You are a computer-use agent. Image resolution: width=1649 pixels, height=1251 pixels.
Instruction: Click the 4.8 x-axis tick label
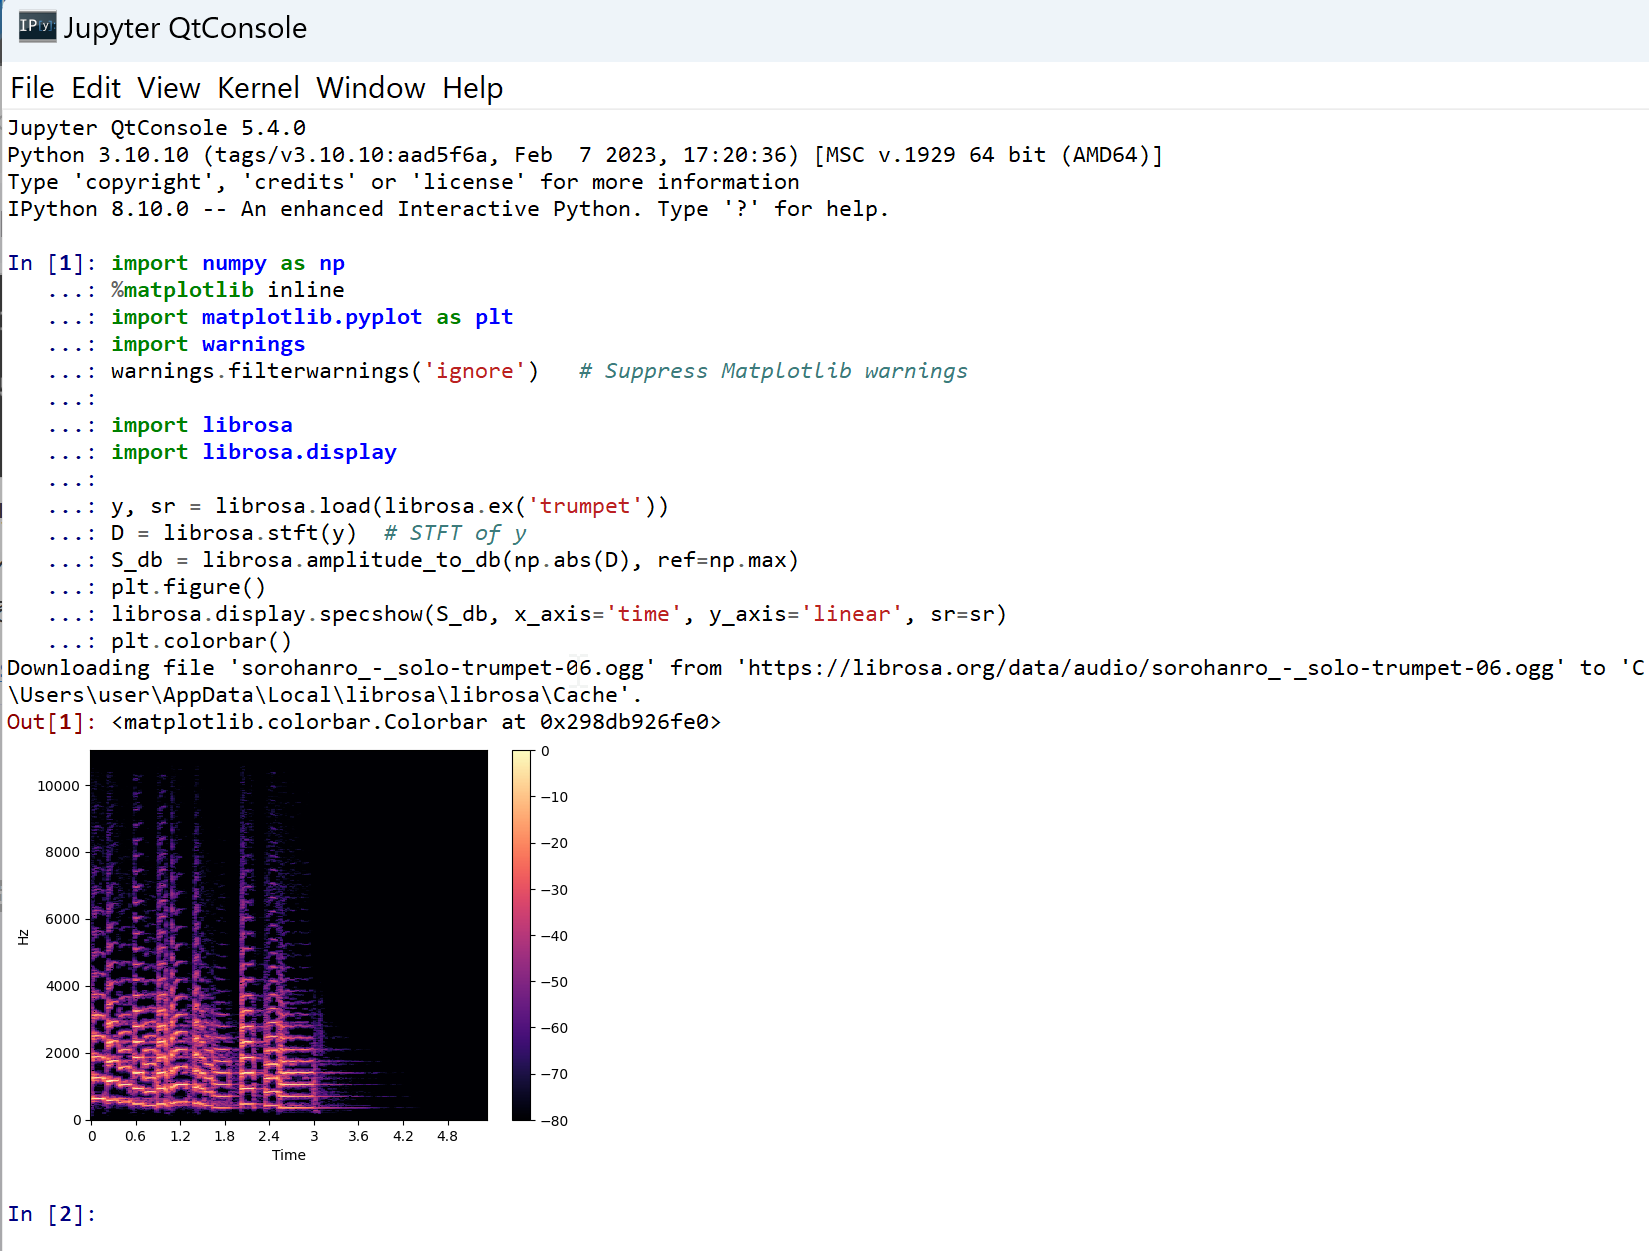[447, 1136]
